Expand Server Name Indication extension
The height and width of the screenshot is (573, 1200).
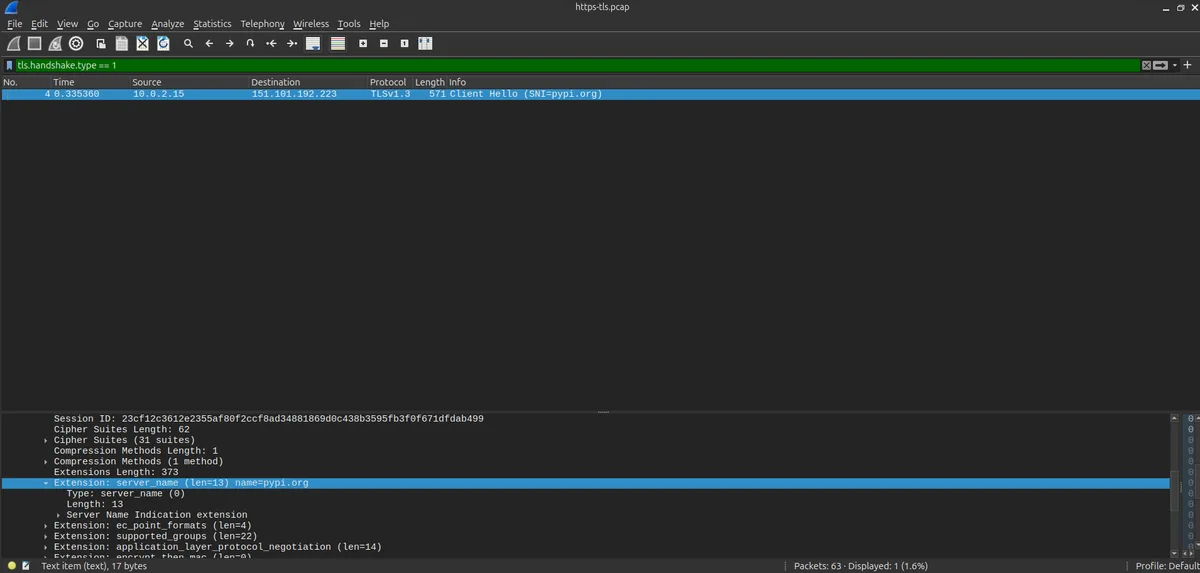(59, 515)
